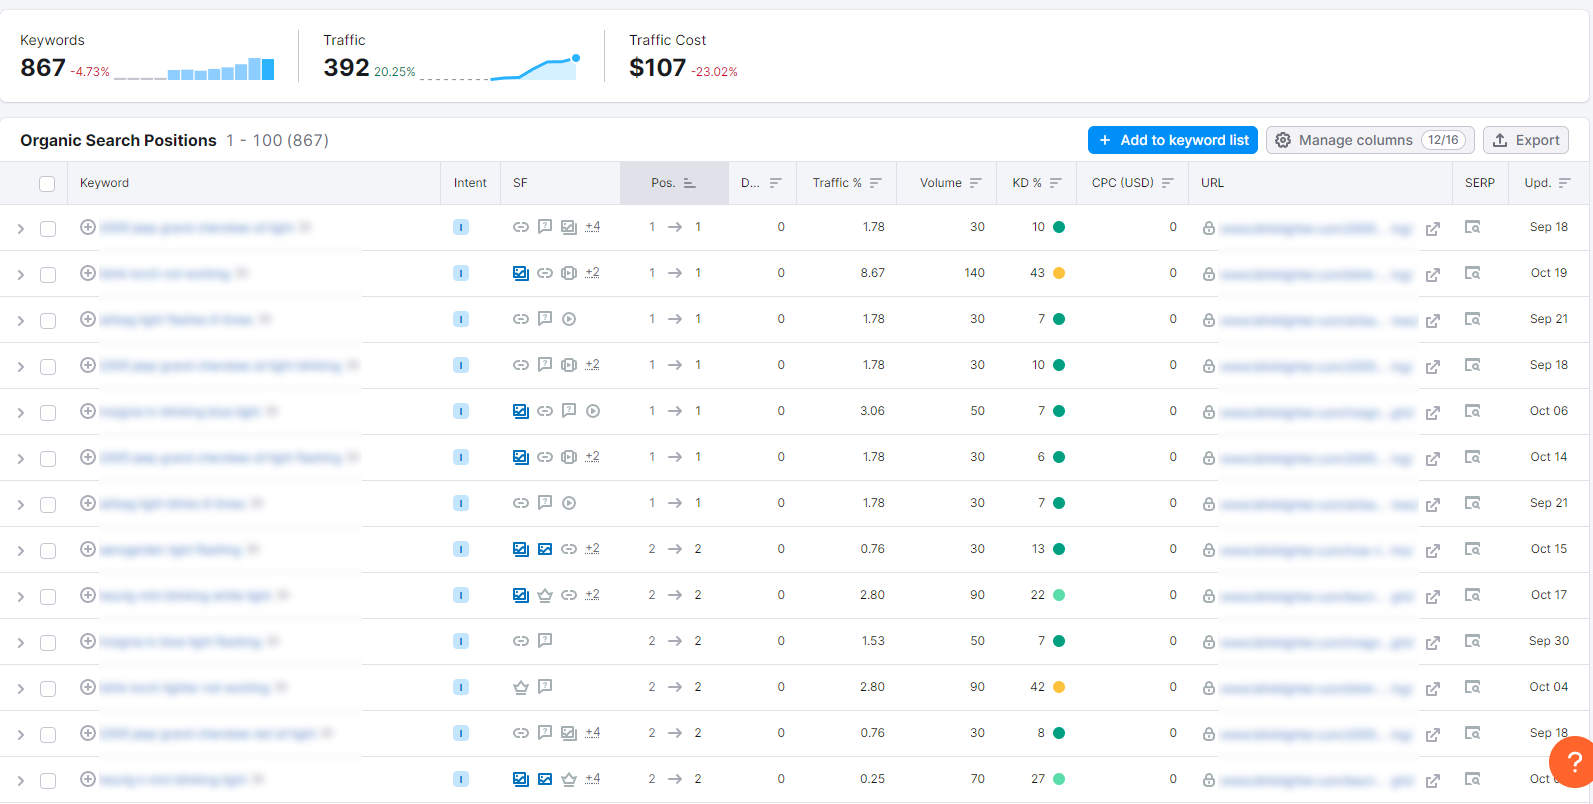The image size is (1593, 804).
Task: Click the Traffic value 392
Action: [x=346, y=68]
